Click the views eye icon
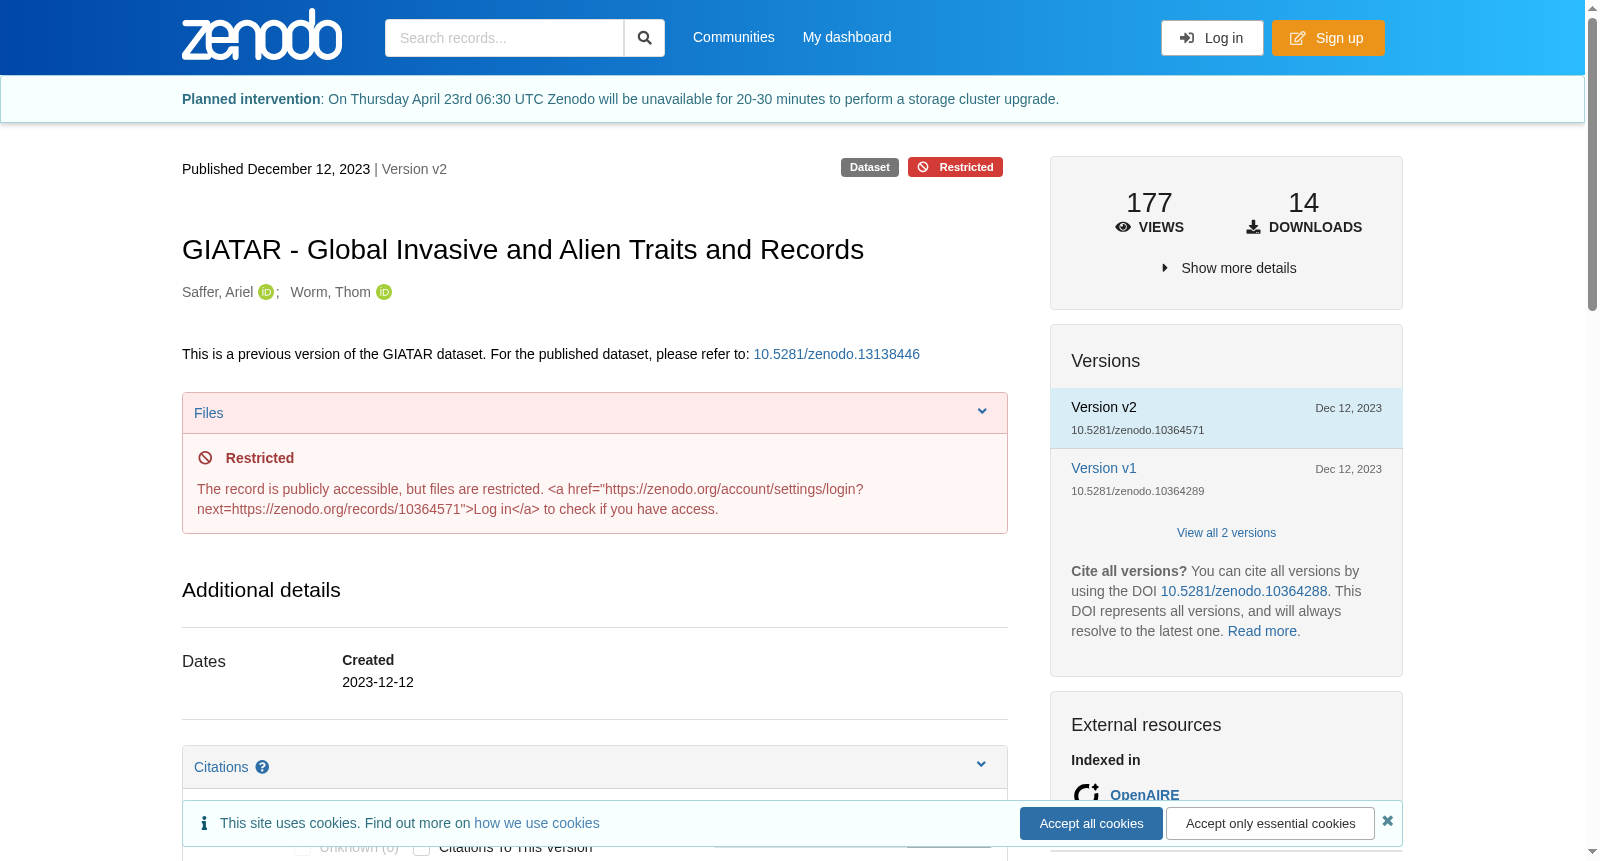 (x=1123, y=227)
